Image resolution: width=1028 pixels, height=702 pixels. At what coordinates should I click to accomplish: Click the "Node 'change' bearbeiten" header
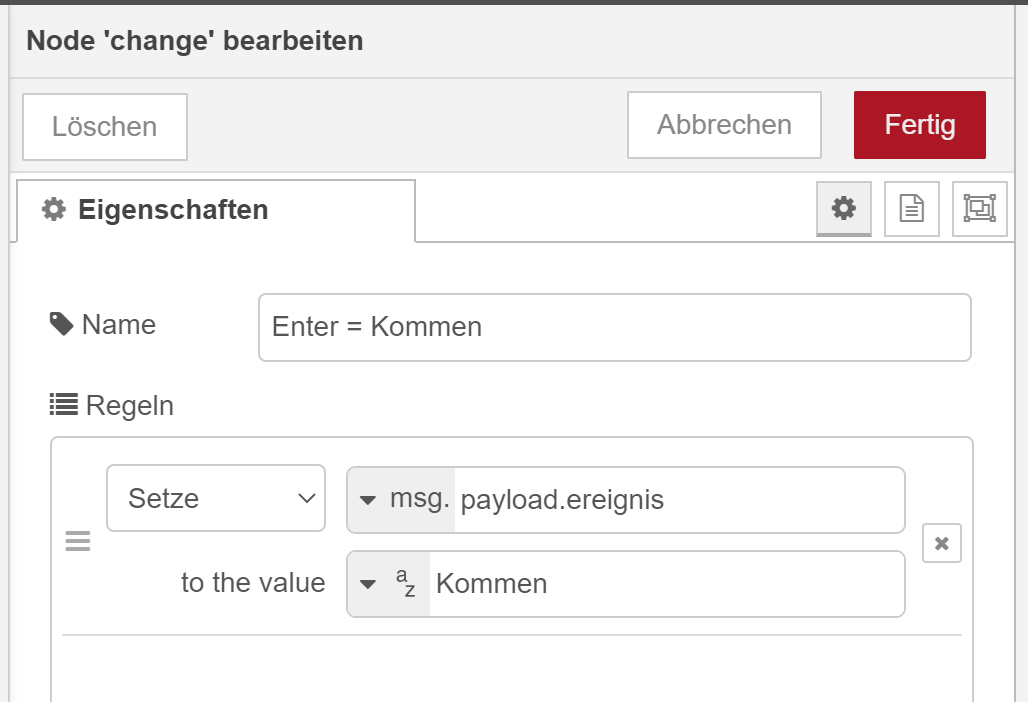click(194, 41)
